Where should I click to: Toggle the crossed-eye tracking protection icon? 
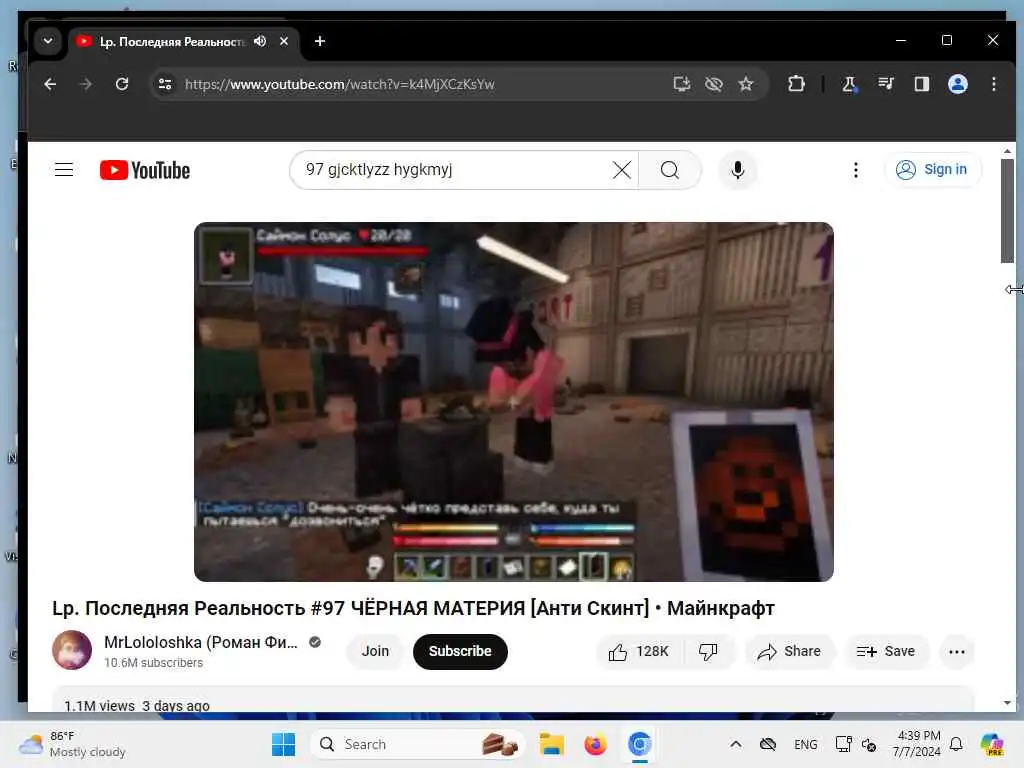pos(714,84)
